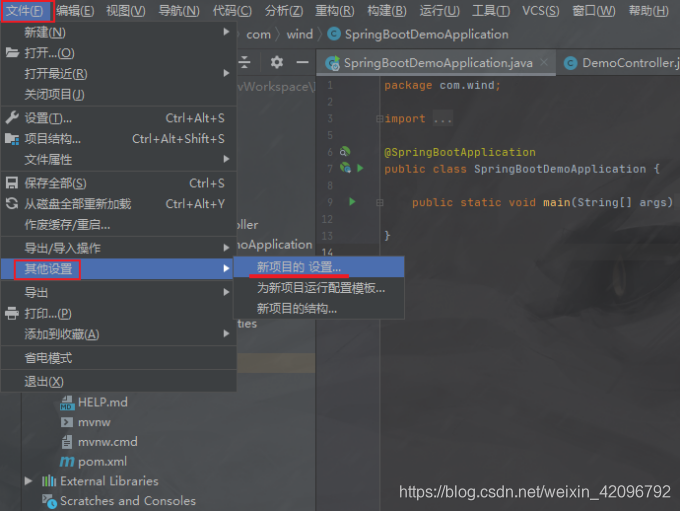Screen dimensions: 681x511
Task: Select Scratches and Consoles in project tree
Action: 119,501
